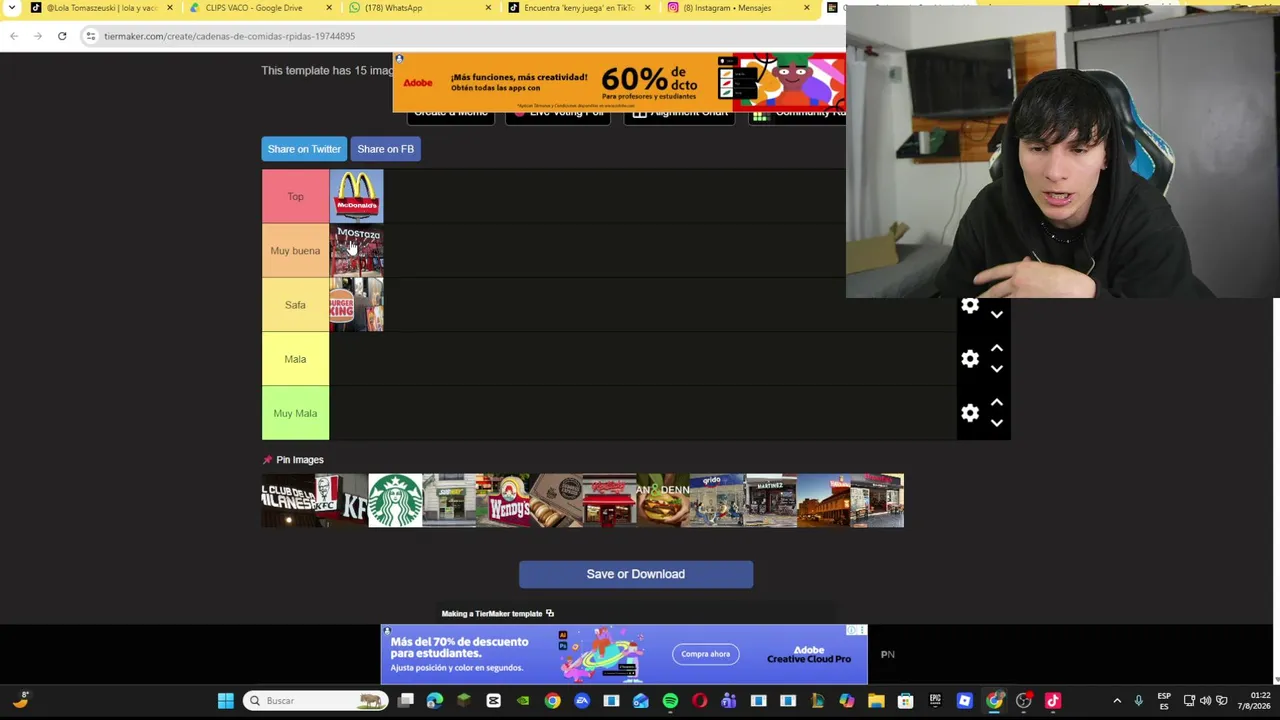Click the green Muy Mala tier label
Screen dimensions: 1280x720
(295, 413)
